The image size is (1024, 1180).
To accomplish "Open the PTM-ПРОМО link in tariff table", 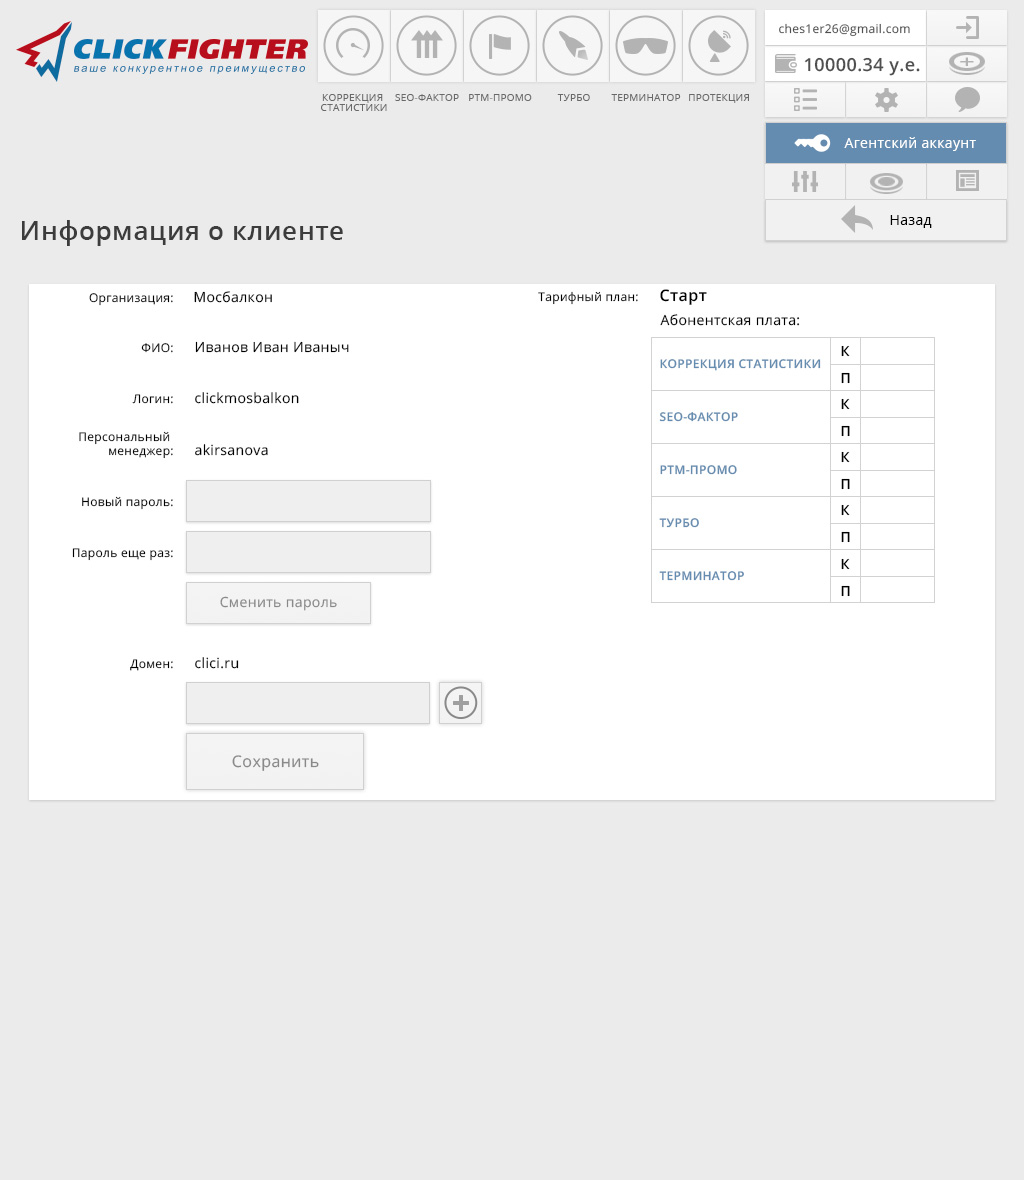I will [698, 470].
